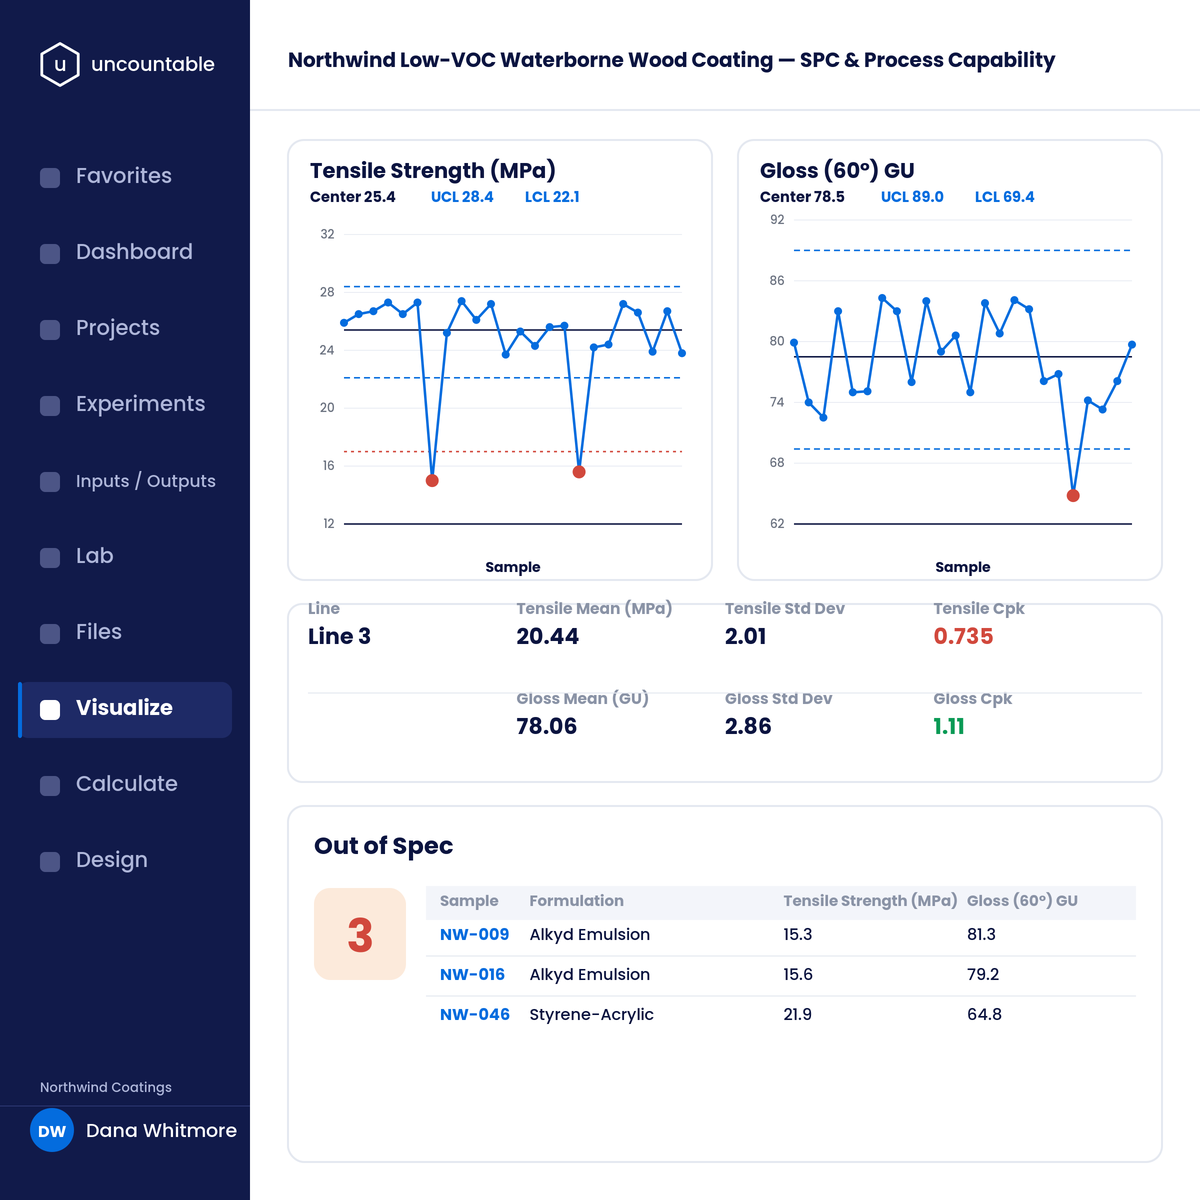1200x1200 pixels.
Task: Click tensile value 15.3 in the table
Action: [797, 934]
